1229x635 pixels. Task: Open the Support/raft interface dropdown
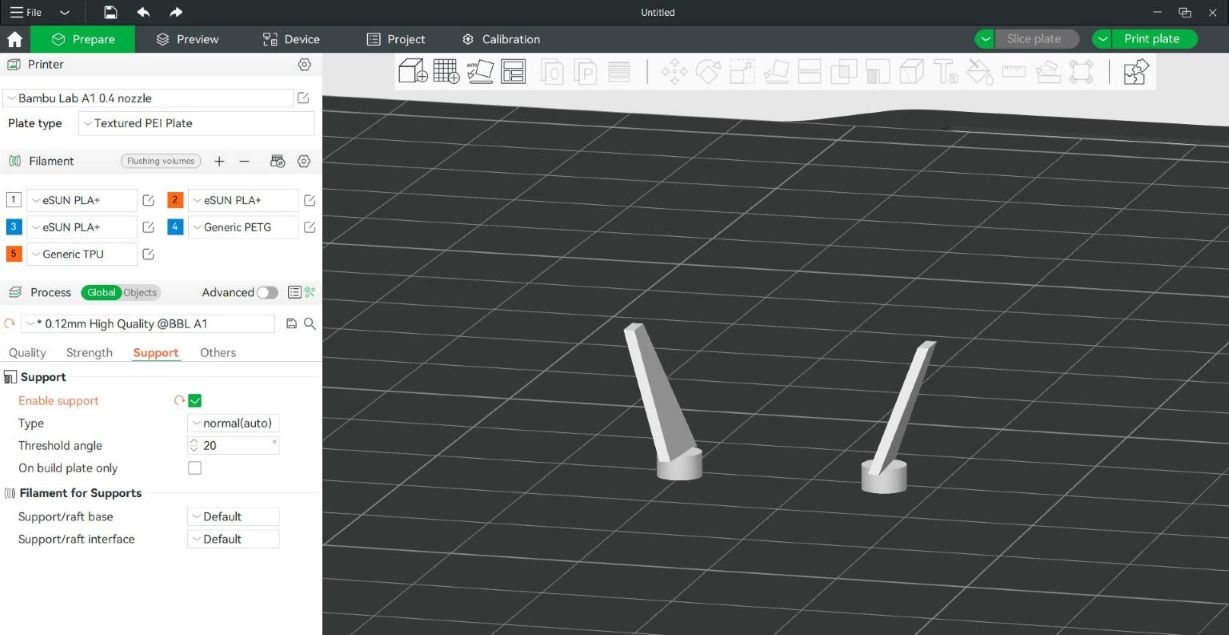coord(233,539)
